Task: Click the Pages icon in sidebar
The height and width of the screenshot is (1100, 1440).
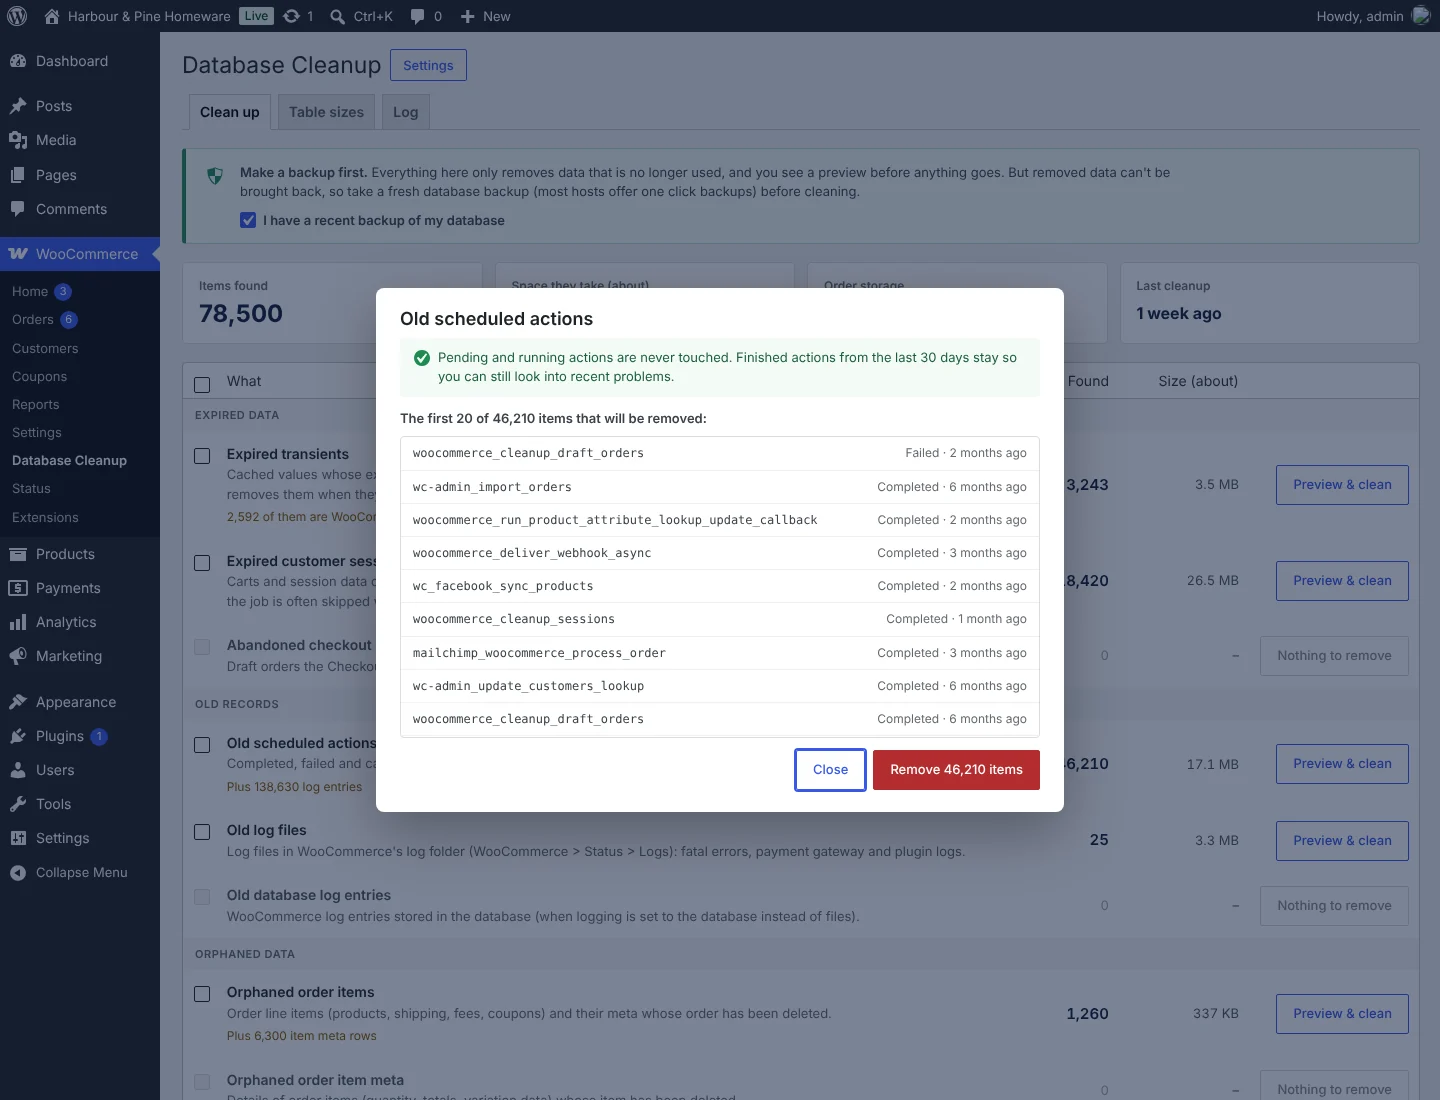Action: pos(18,175)
